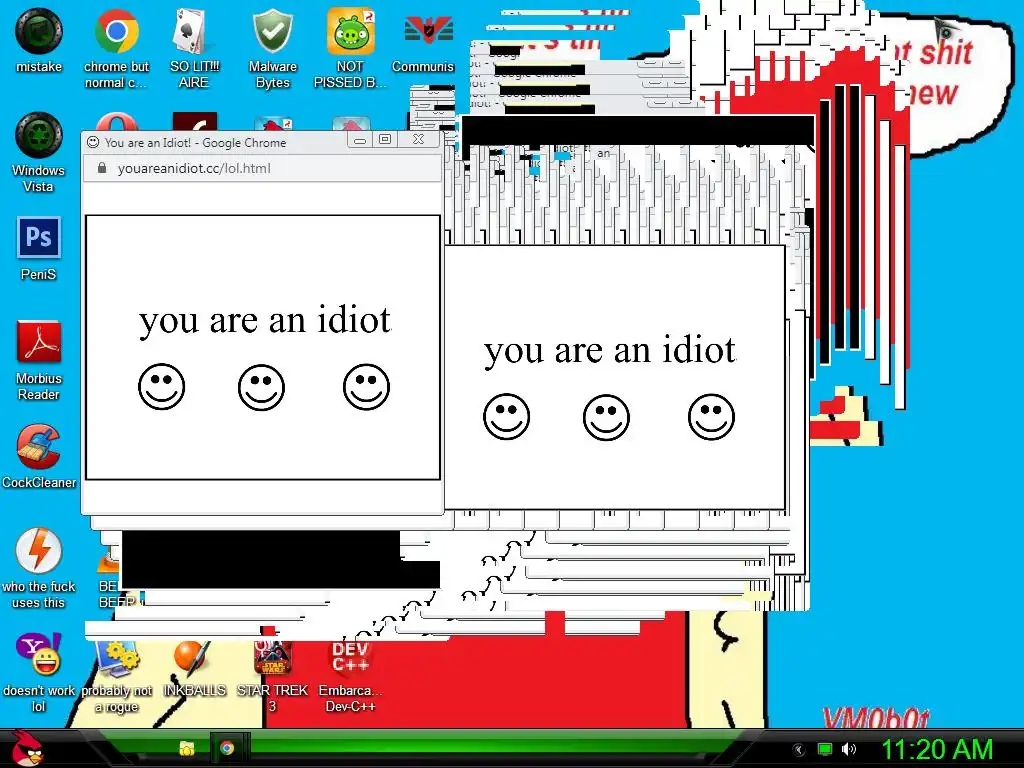Click the smiley favicon in Chrome's title bar
The height and width of the screenshot is (768, 1024).
[93, 142]
